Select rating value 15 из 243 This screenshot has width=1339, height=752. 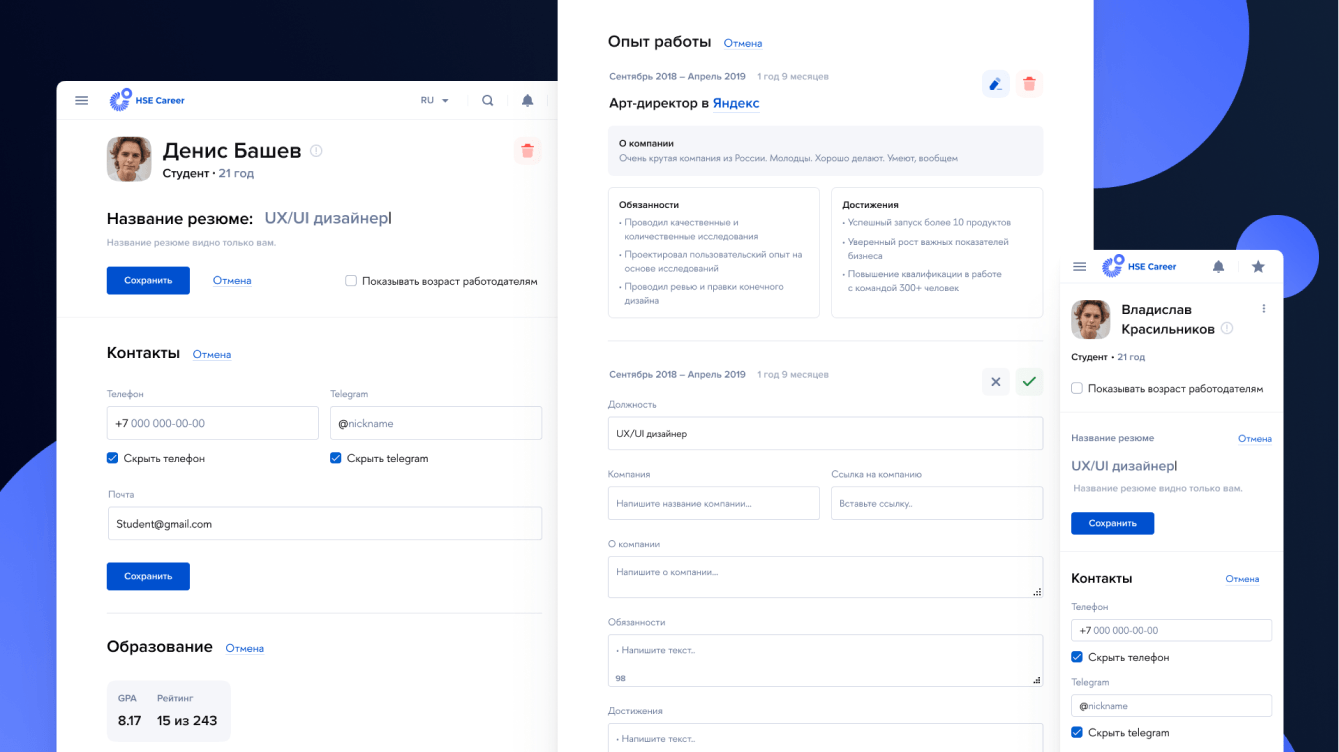tap(187, 720)
